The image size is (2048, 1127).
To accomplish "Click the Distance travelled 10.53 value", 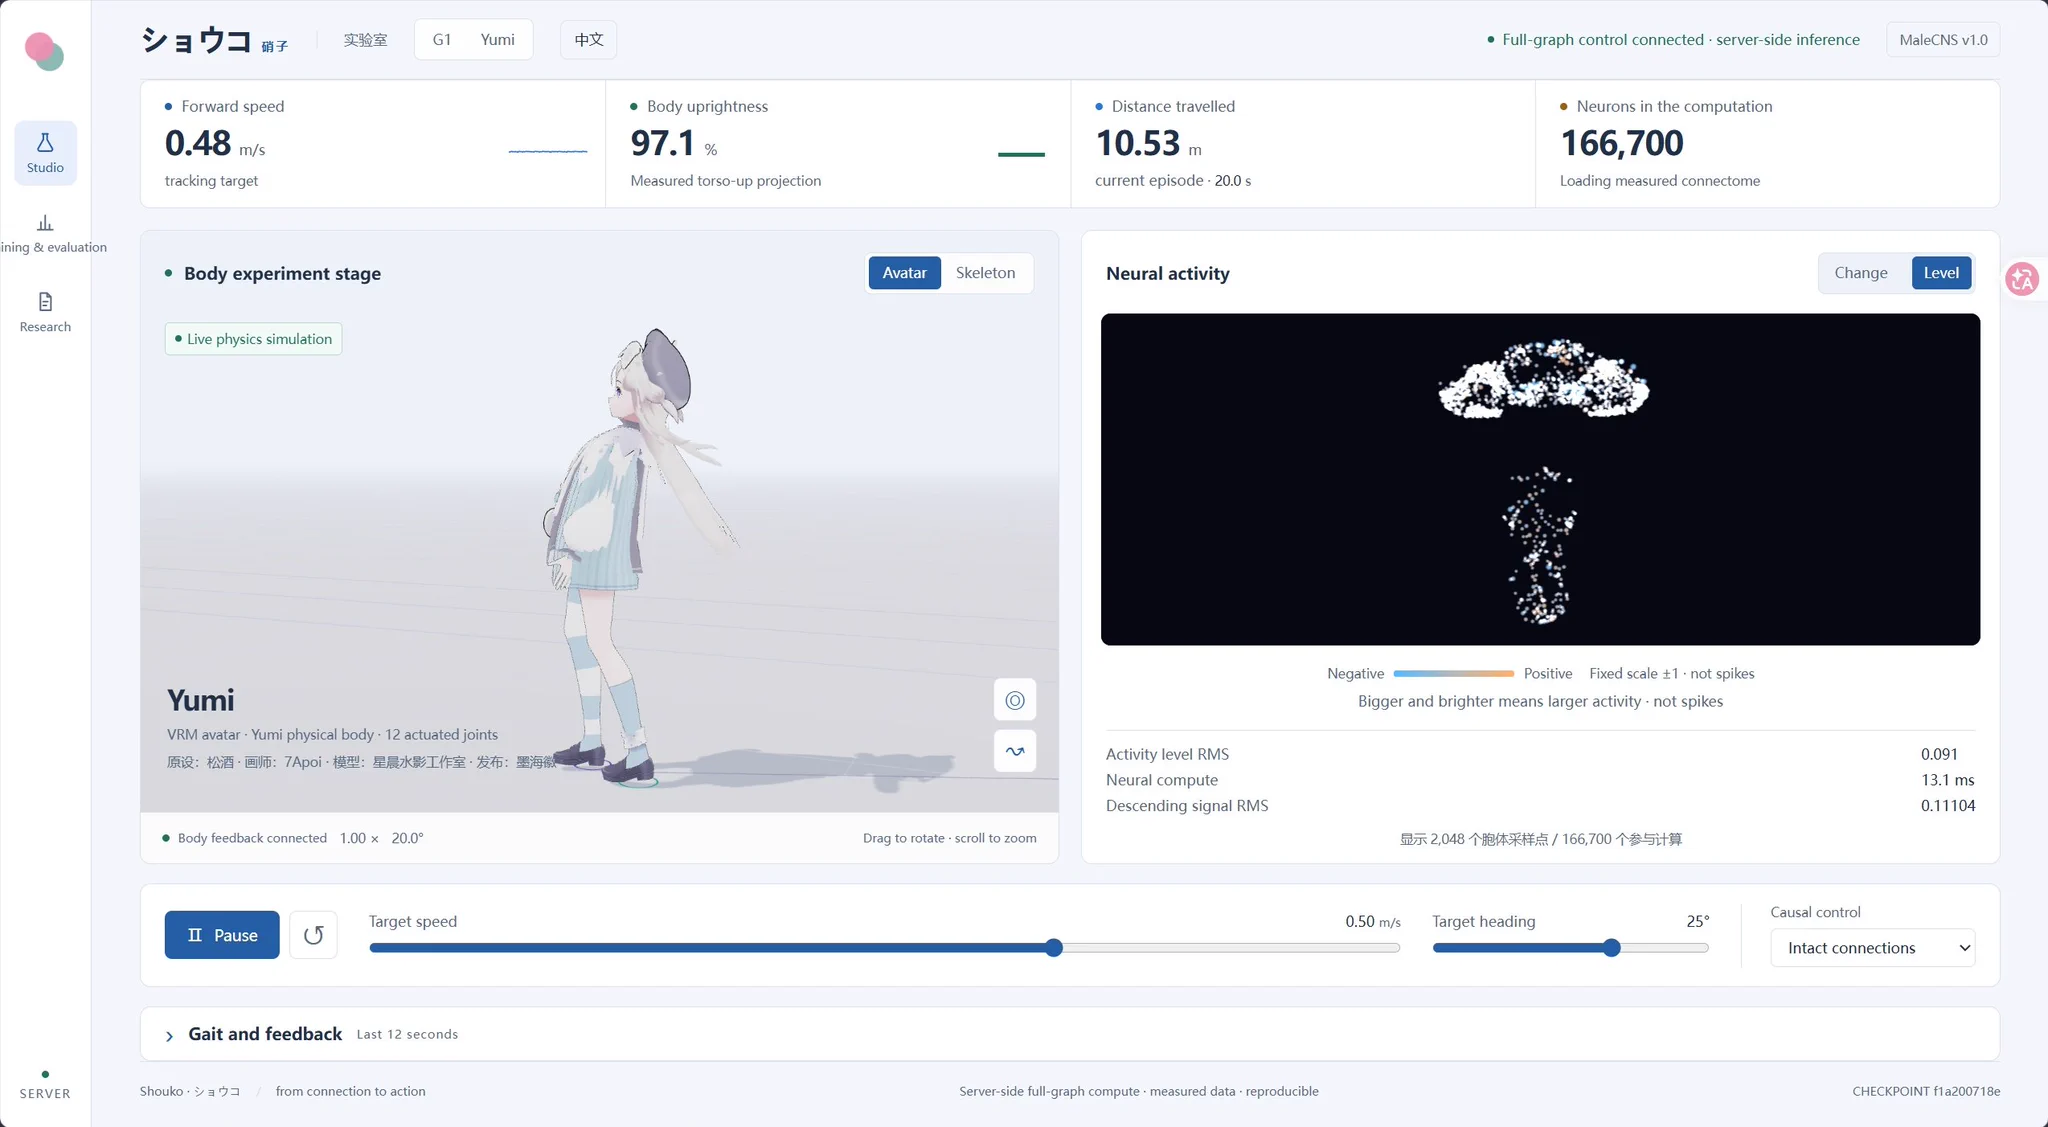I will 1138,144.
